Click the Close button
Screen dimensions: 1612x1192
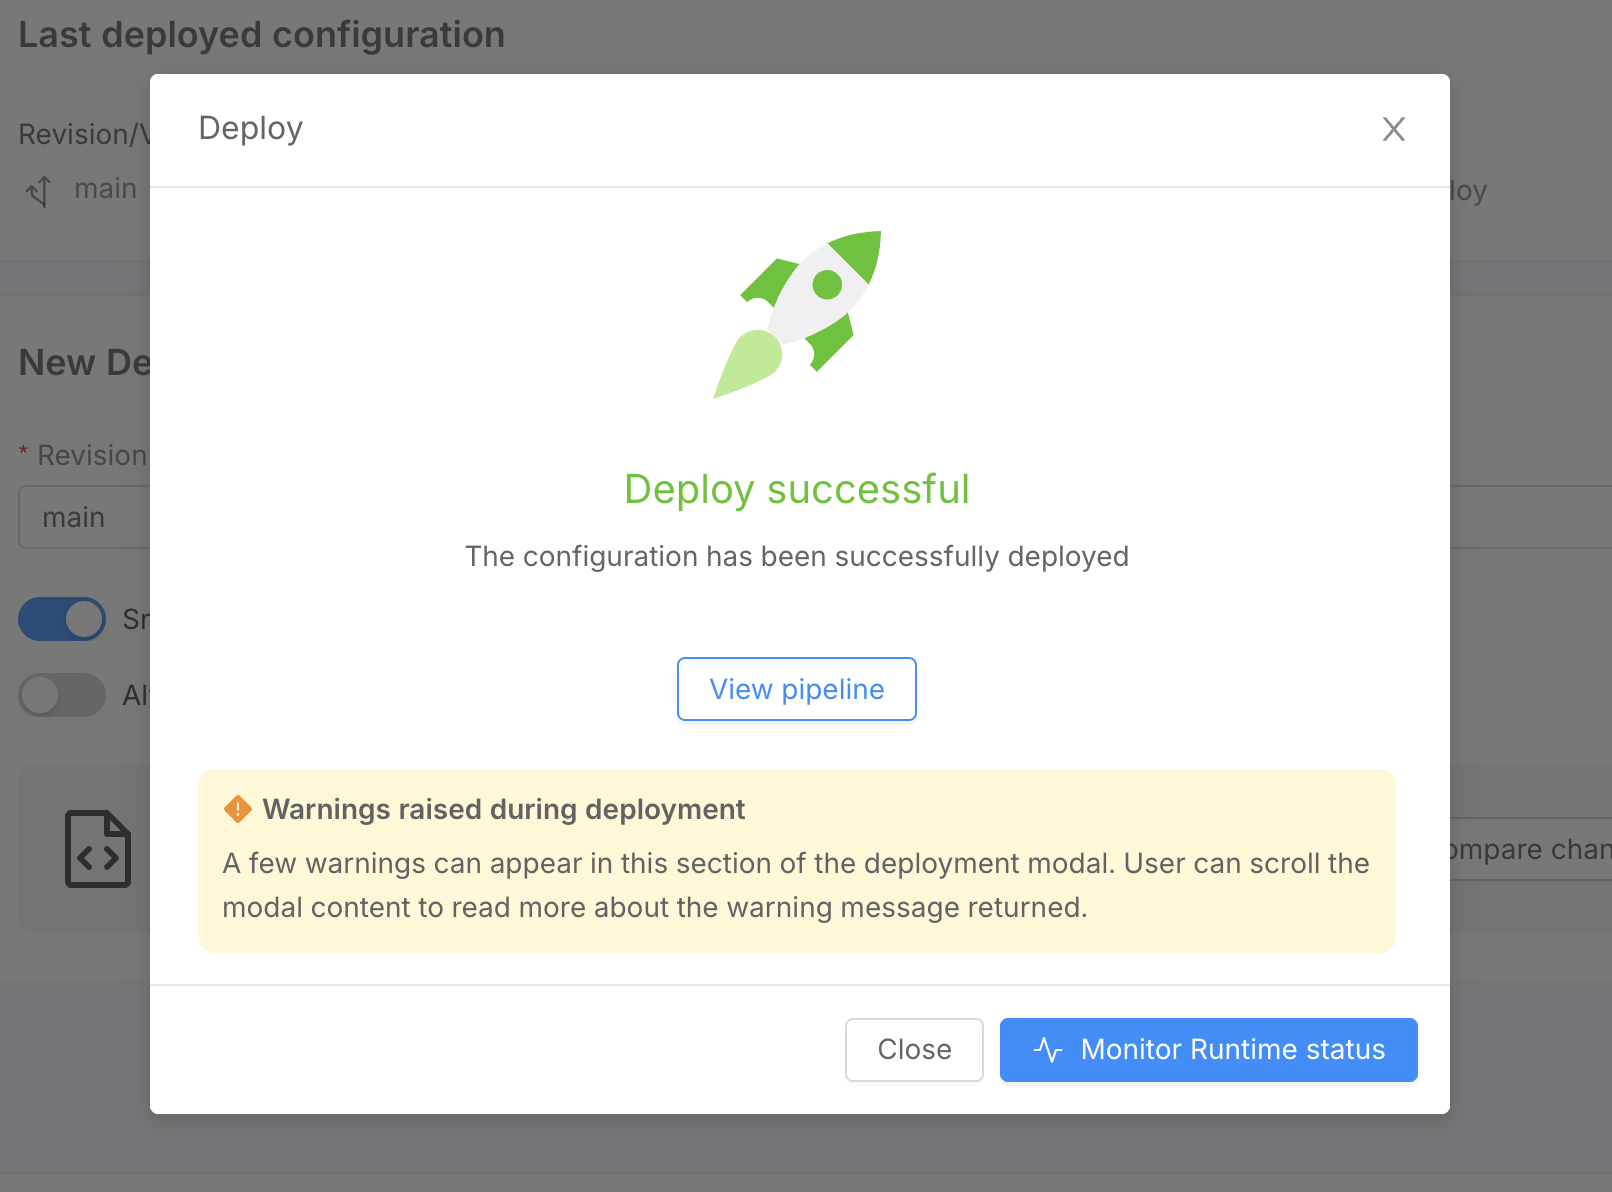coord(913,1049)
